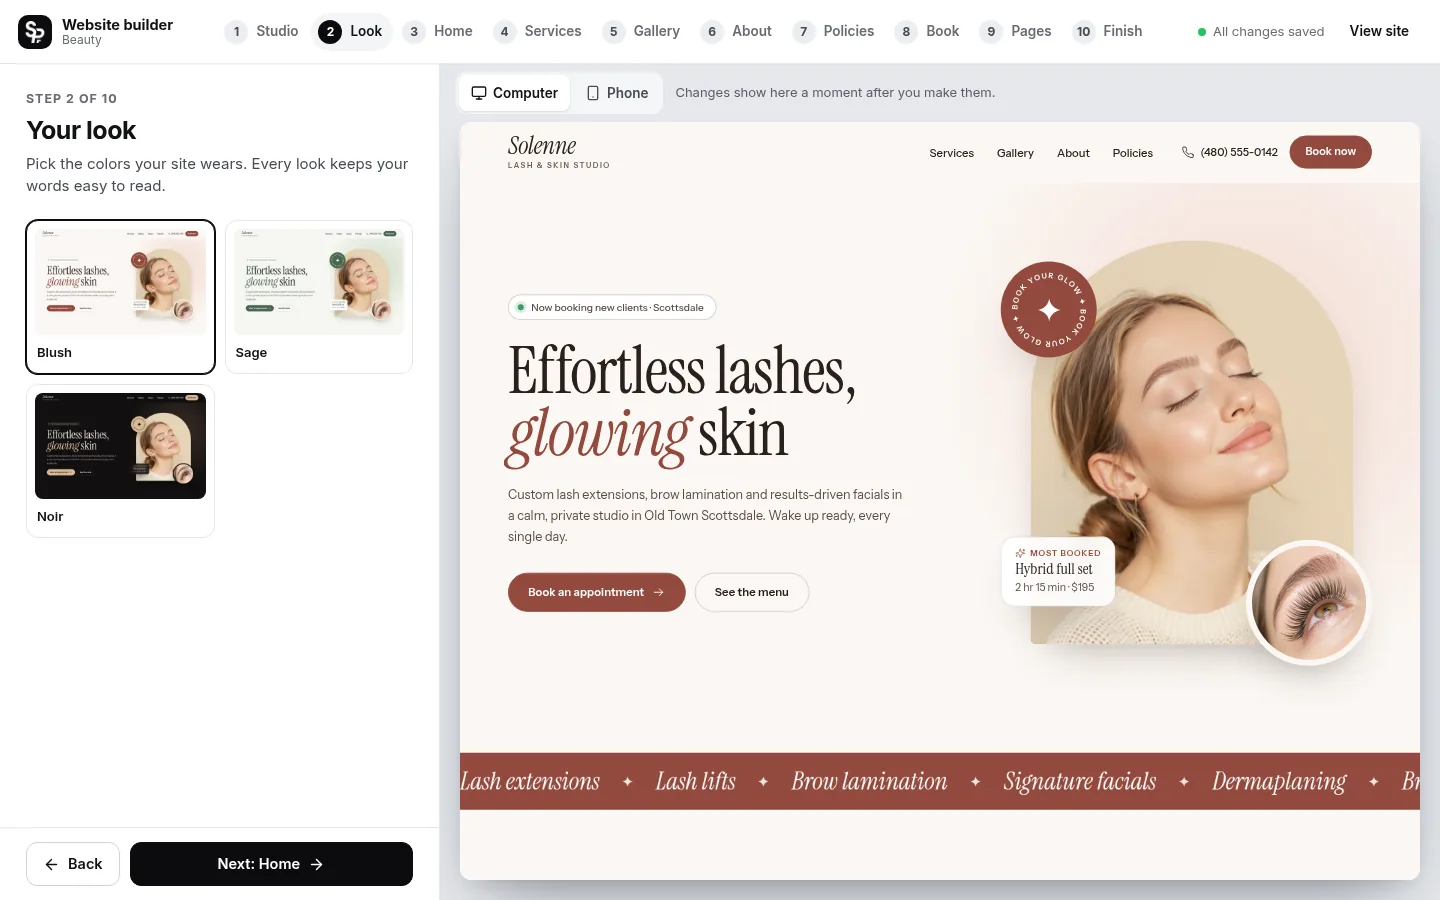This screenshot has height=900, width=1440.
Task: Click Signature facials in the marquee
Action: [x=1080, y=781]
